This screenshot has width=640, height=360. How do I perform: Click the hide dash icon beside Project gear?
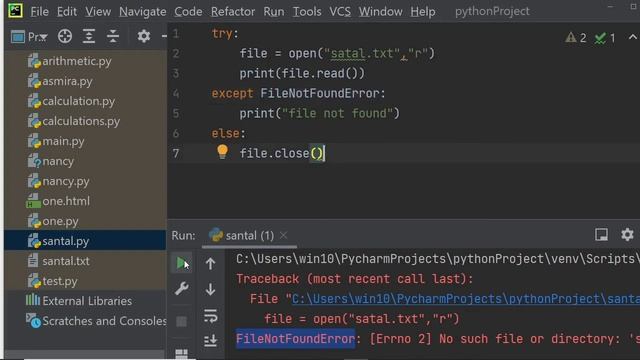[x=164, y=36]
